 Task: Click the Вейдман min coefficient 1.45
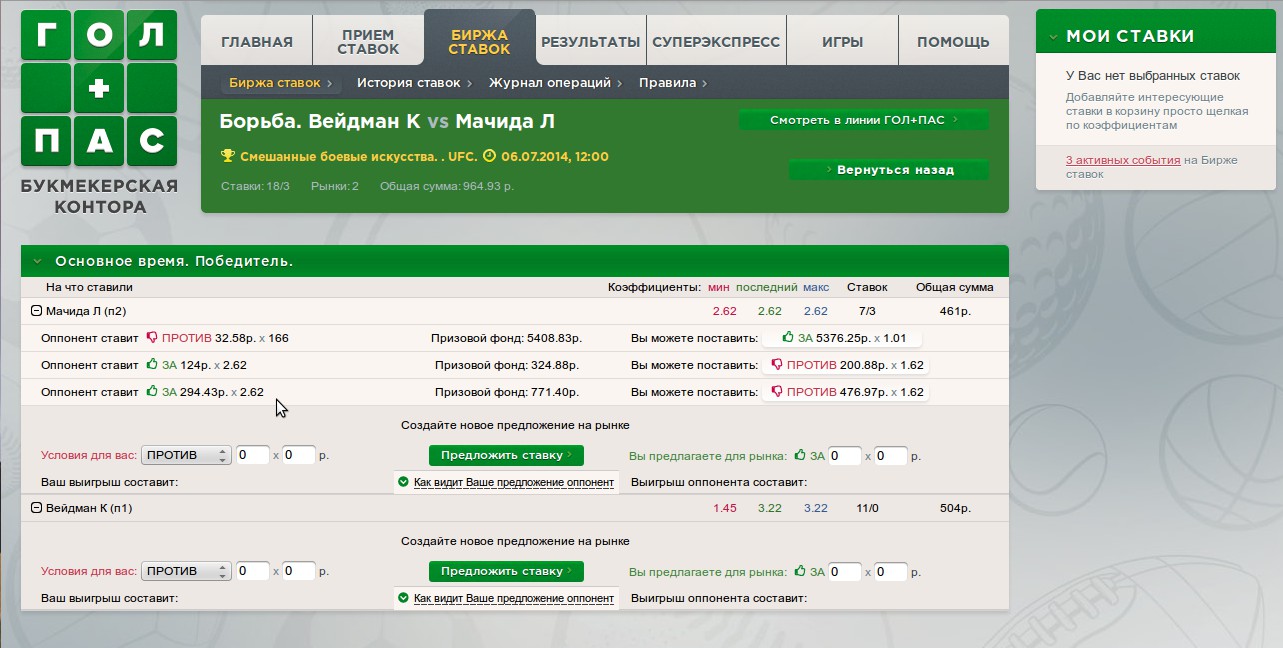coord(725,508)
